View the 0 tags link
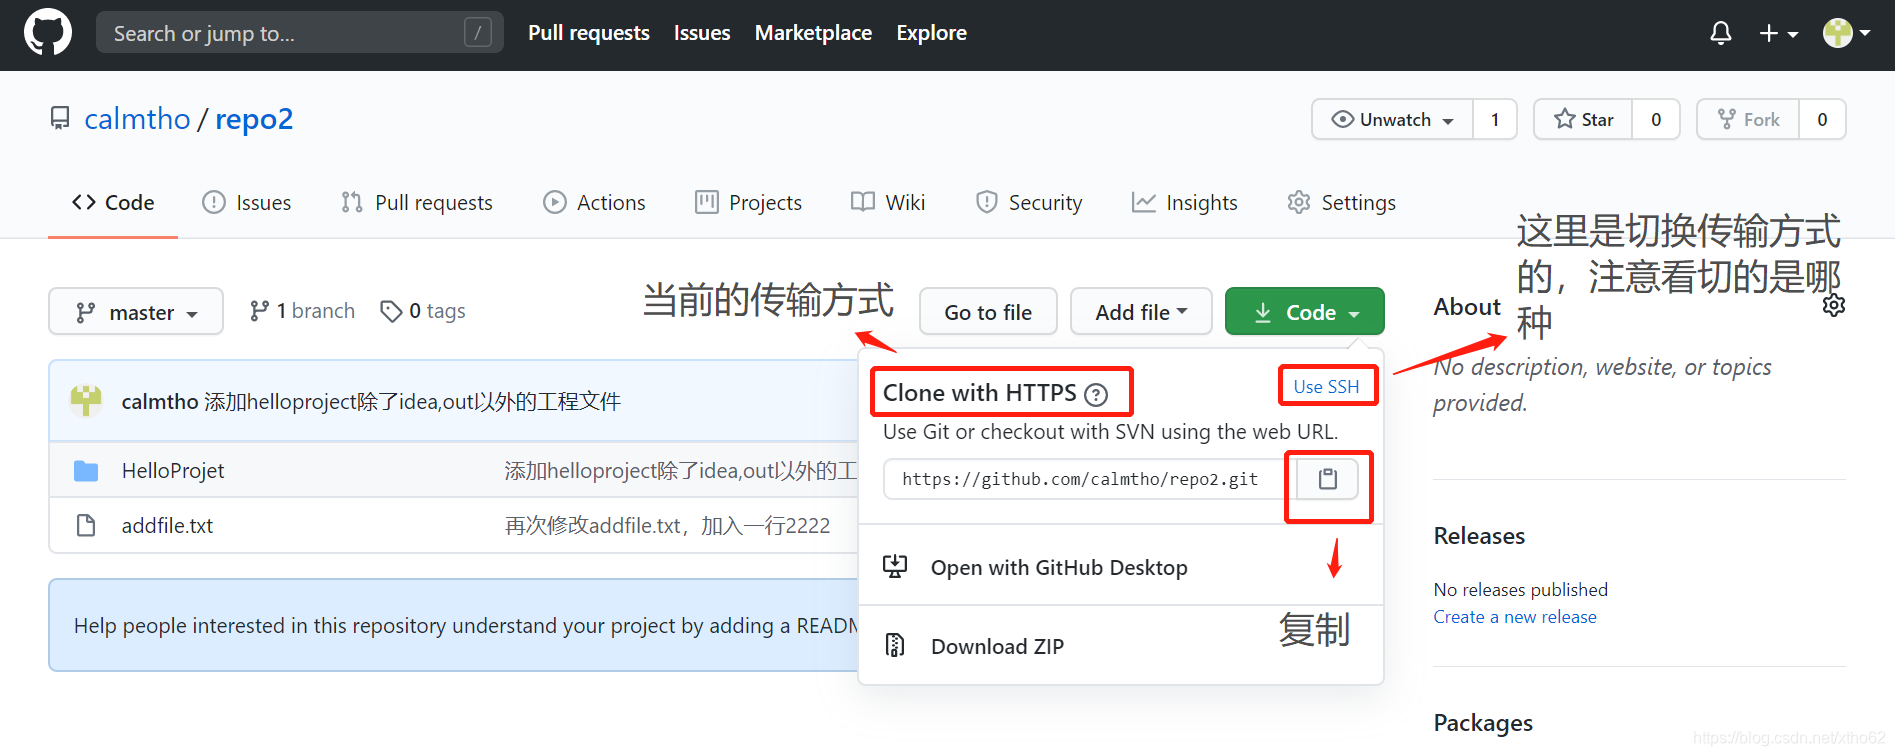1895x756 pixels. [423, 311]
